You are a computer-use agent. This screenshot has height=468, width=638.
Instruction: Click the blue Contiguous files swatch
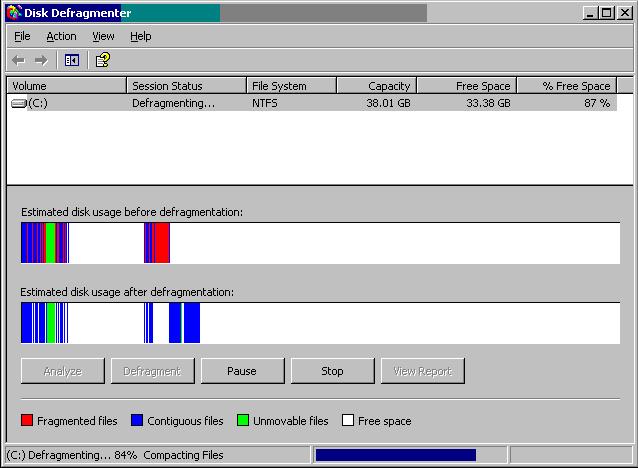pos(137,420)
